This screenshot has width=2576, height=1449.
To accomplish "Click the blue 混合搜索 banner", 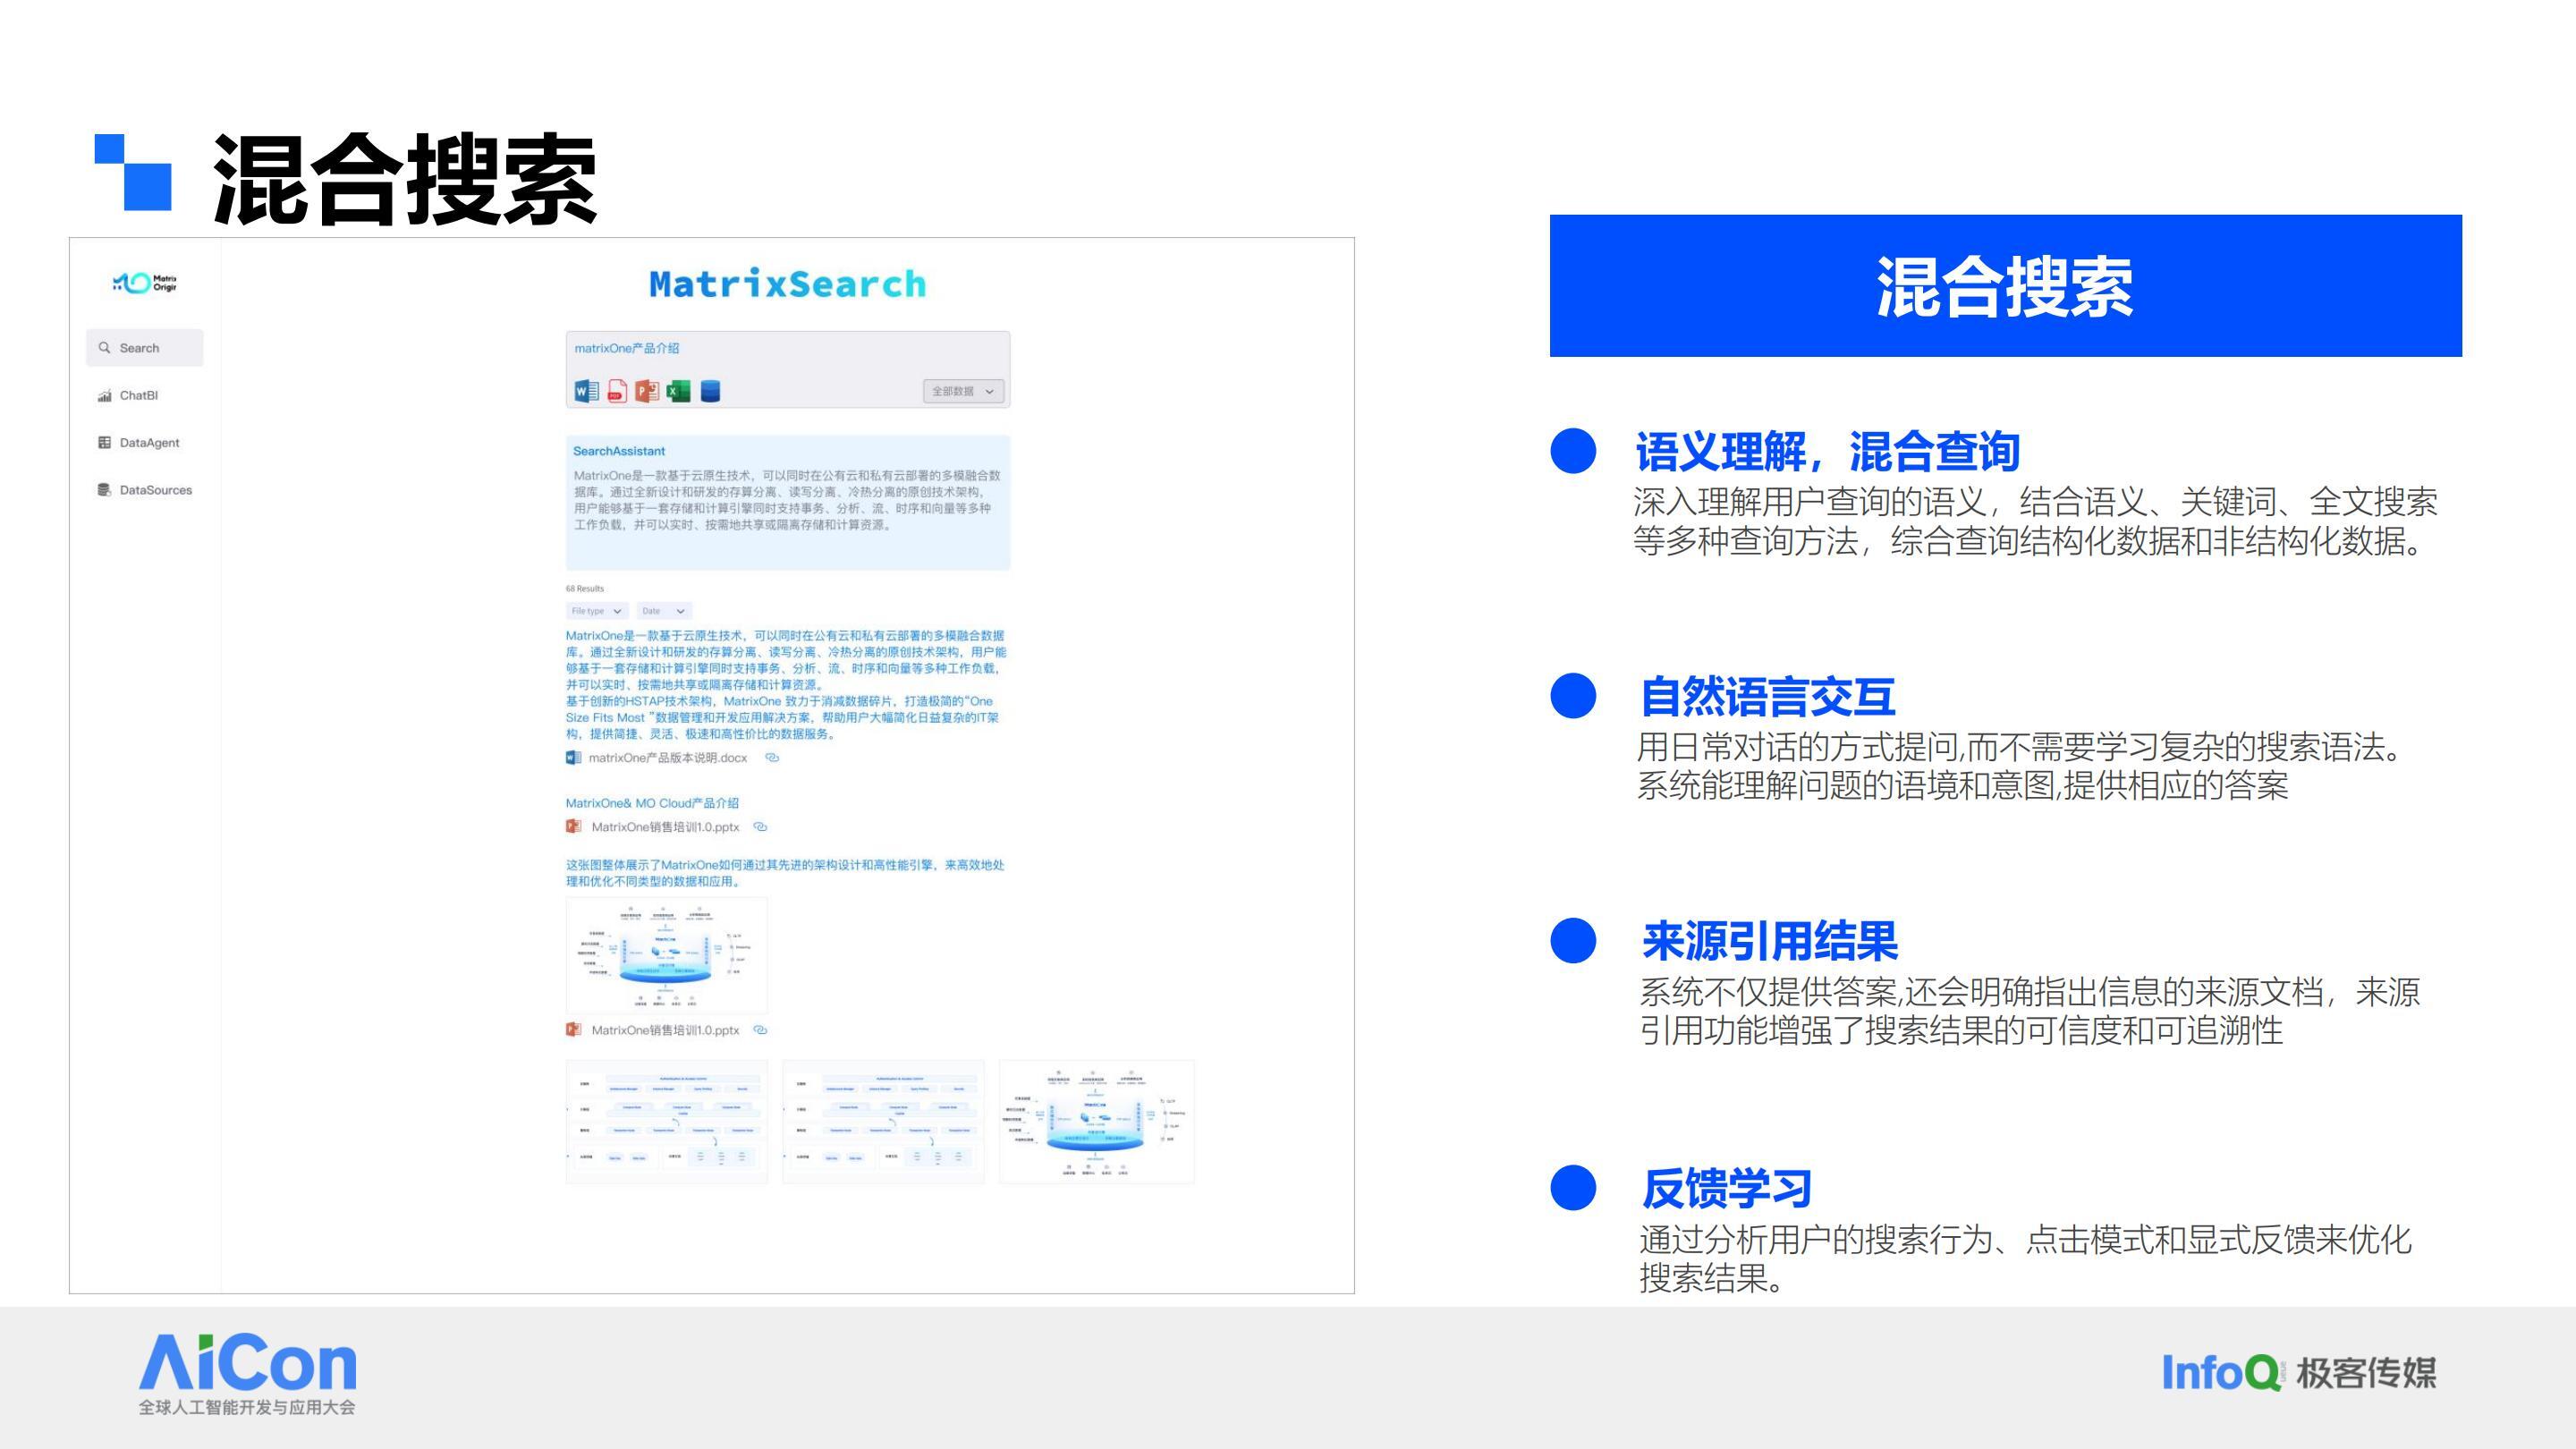I will click(2005, 285).
